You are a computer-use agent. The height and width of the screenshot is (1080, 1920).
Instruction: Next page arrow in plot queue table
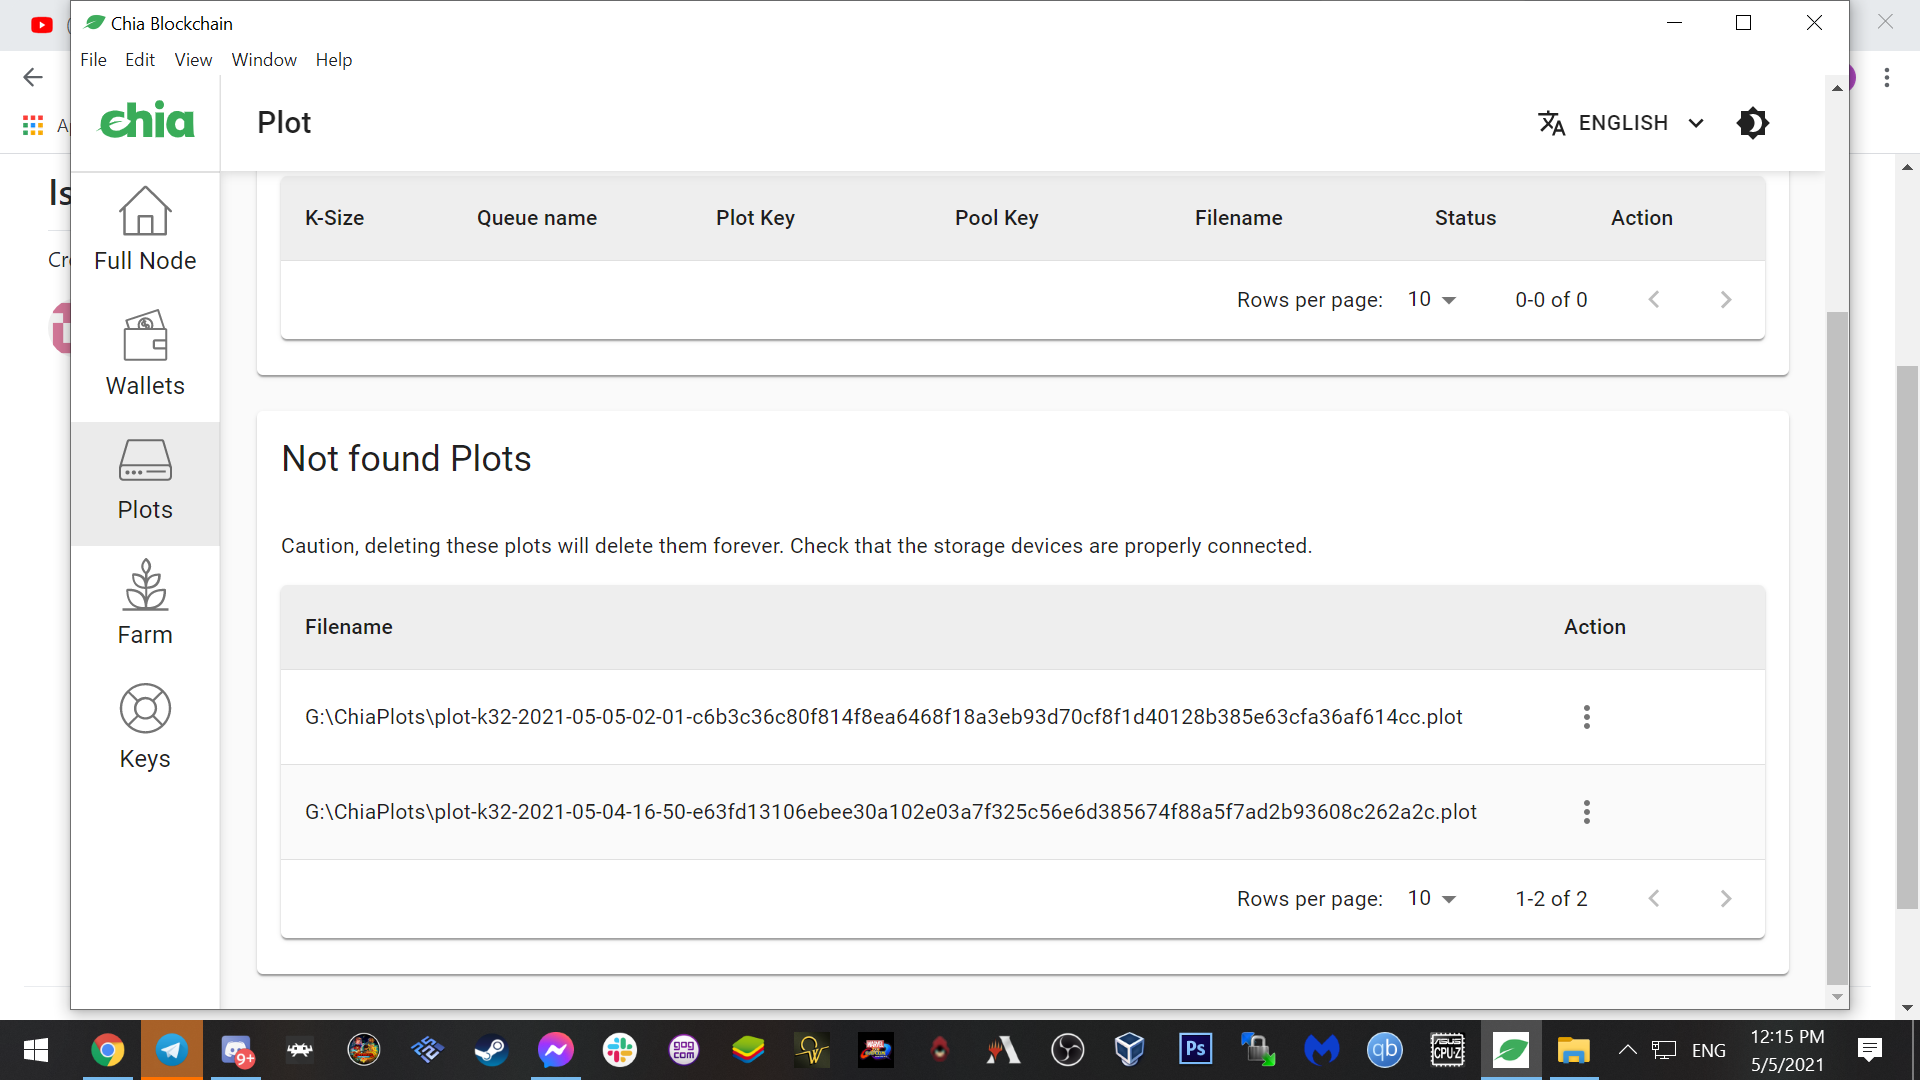1725,300
